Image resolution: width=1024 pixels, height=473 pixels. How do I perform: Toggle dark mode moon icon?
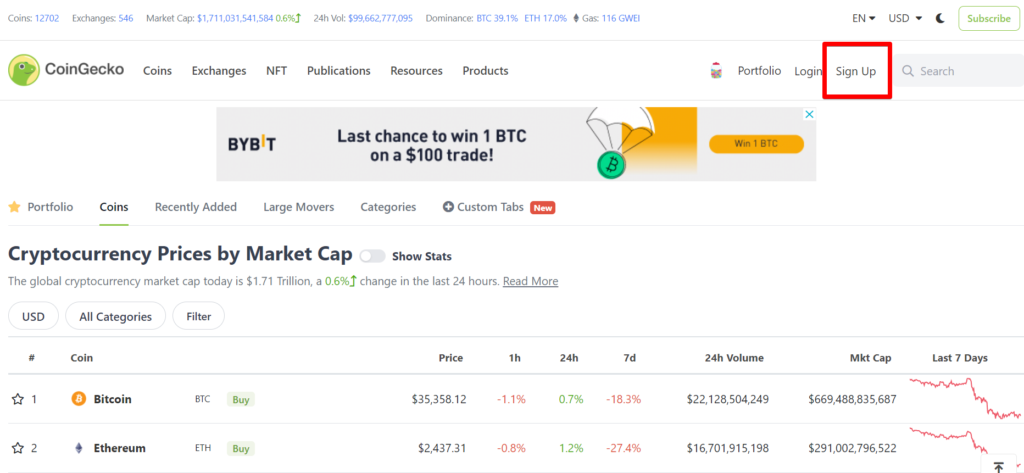(940, 18)
